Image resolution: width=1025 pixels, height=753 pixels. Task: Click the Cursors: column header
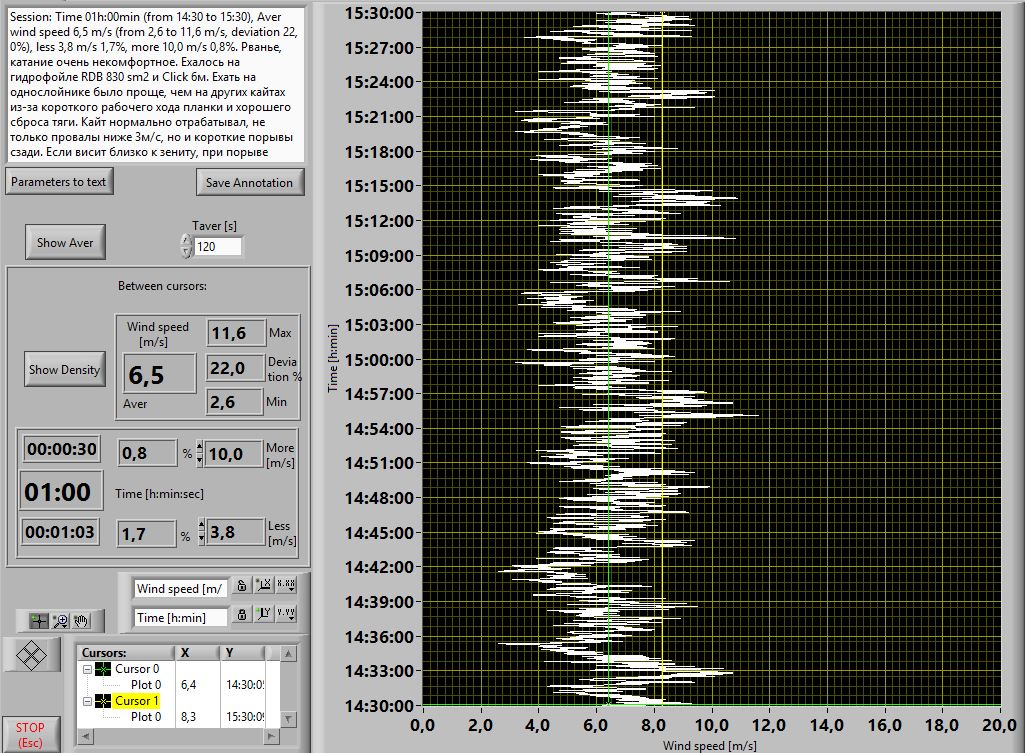(x=126, y=652)
